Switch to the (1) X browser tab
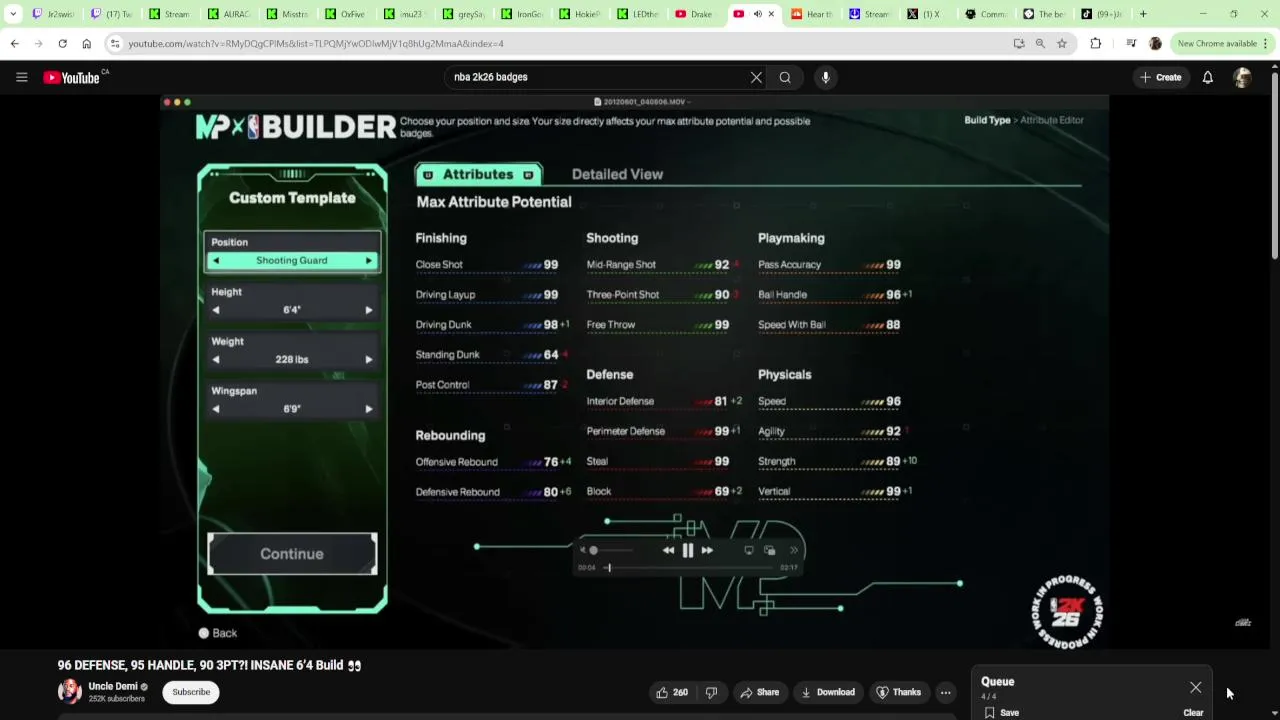The height and width of the screenshot is (720, 1280). coord(926,14)
